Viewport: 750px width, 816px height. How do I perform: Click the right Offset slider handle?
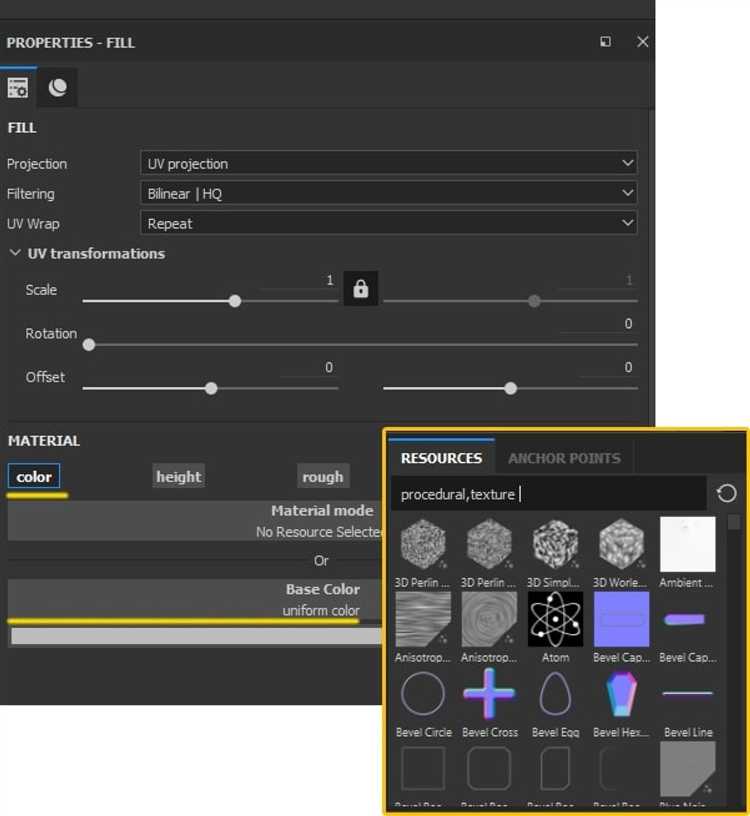point(511,388)
